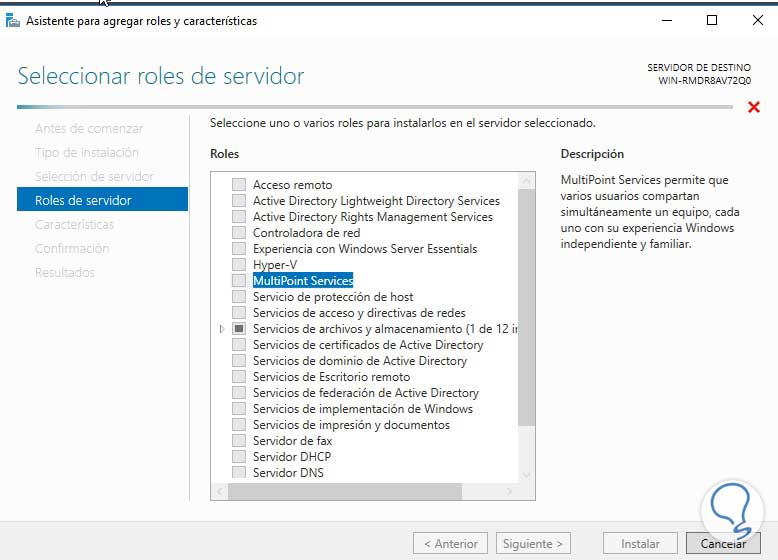The image size is (778, 560).
Task: Enable the Active Directory Rights Management Services checkbox
Action: click(x=239, y=217)
